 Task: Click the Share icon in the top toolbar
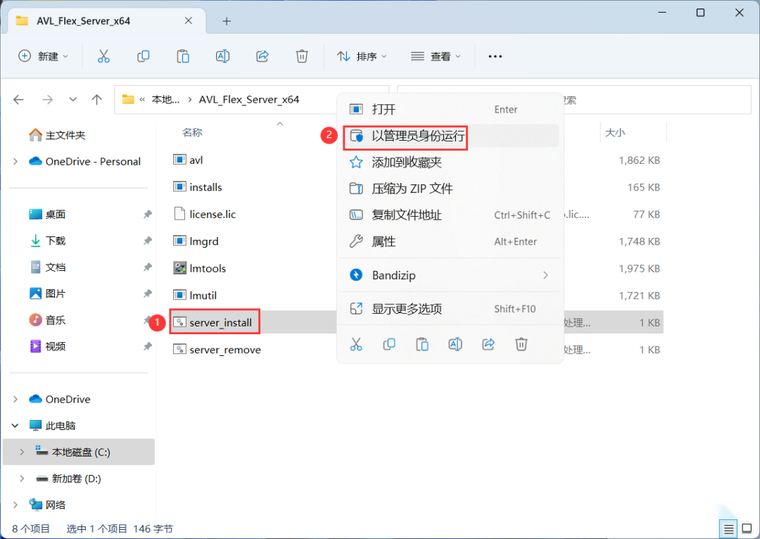click(x=262, y=56)
